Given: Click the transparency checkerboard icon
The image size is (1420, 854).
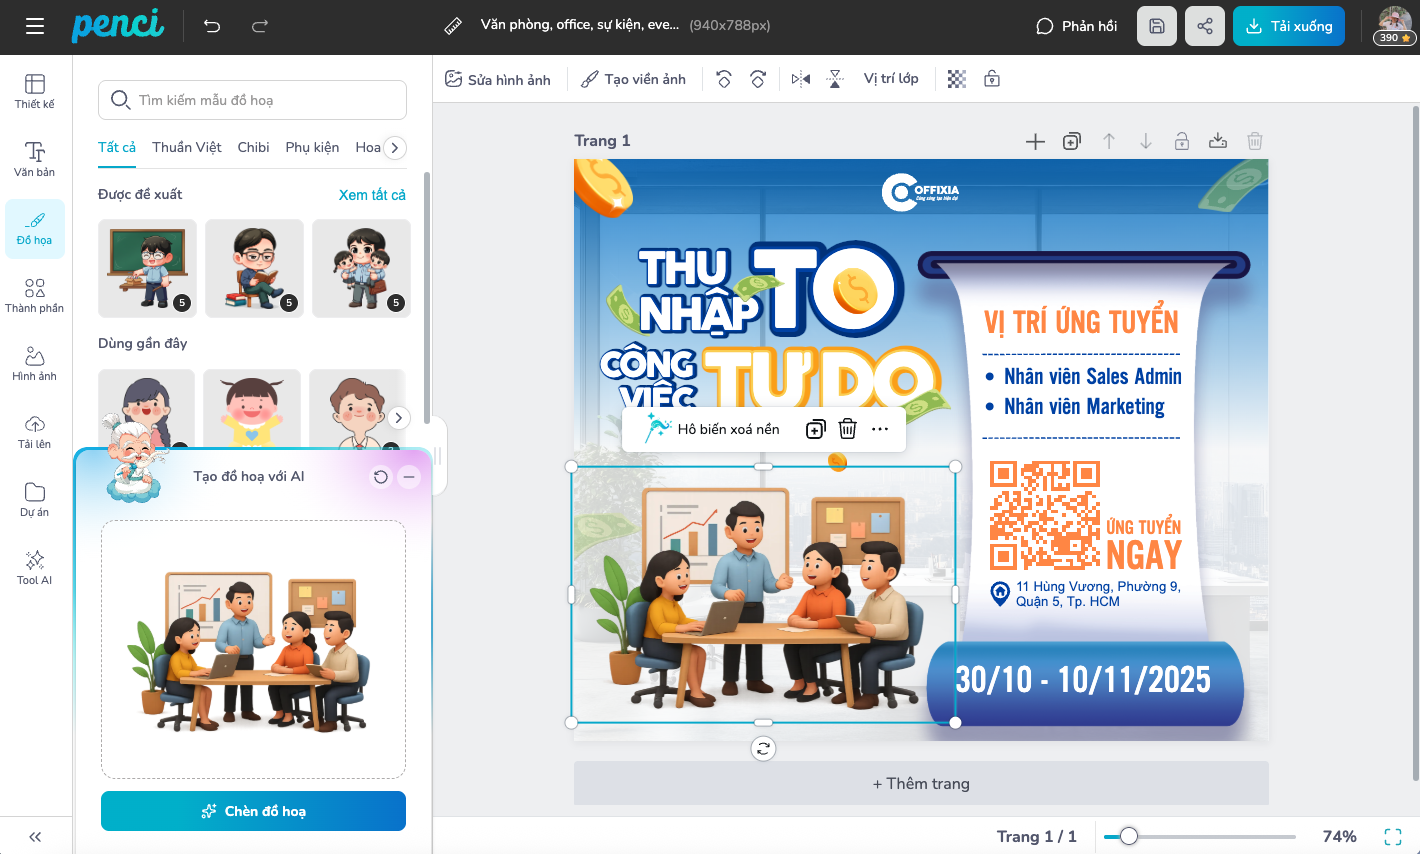Looking at the screenshot, I should pos(957,79).
